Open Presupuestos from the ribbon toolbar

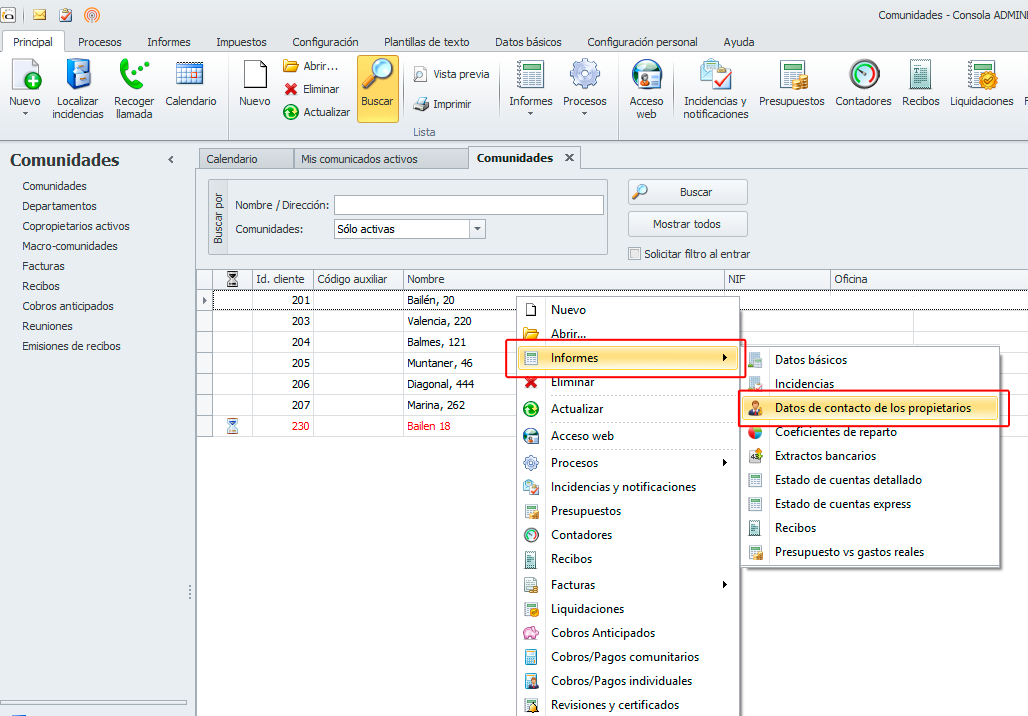[792, 76]
